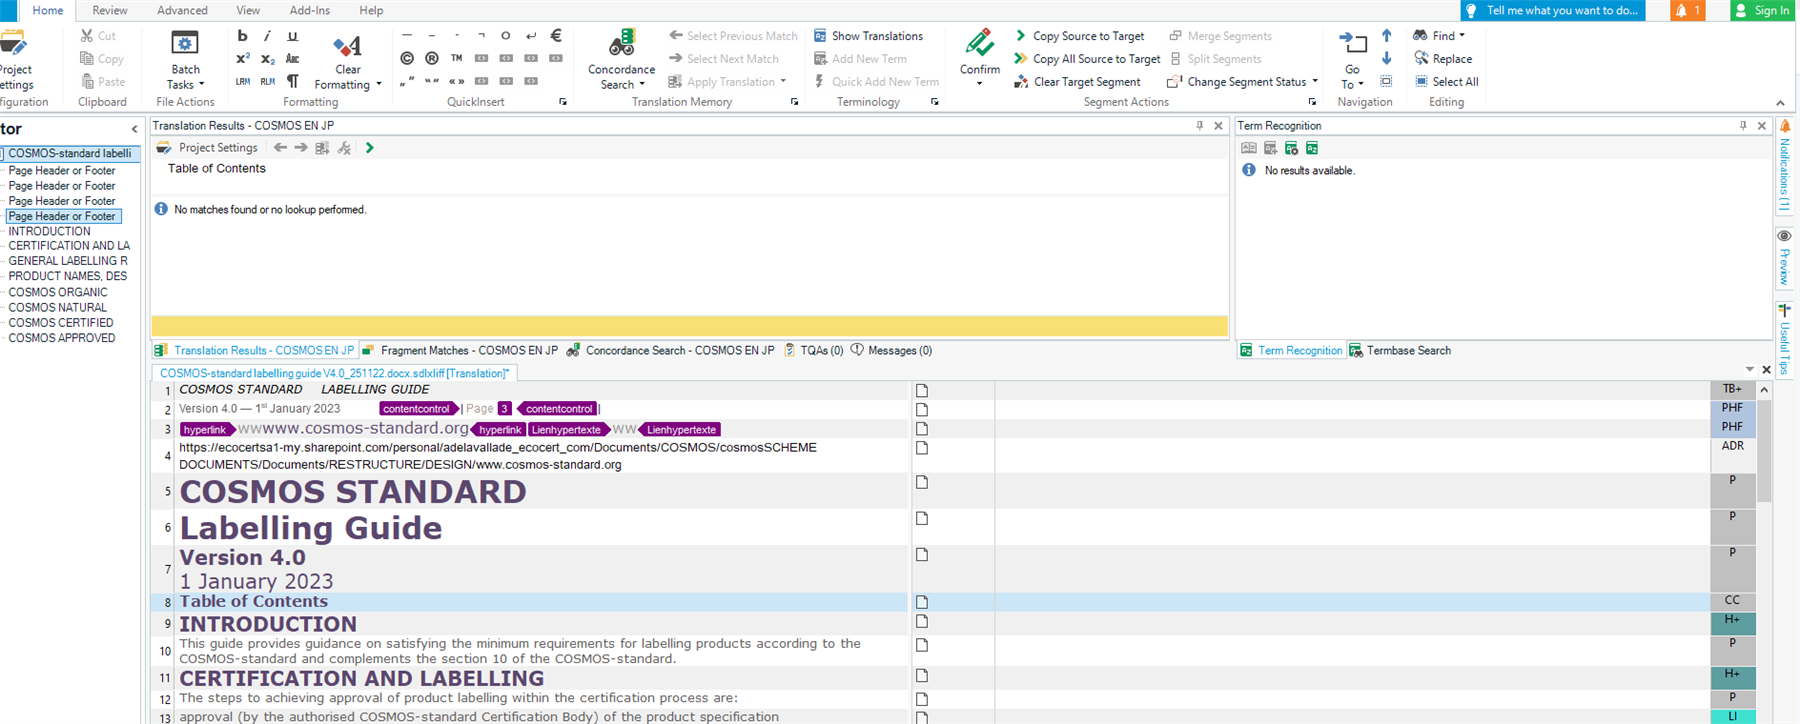Click Clear Target Segment
Screen dimensions: 1800x724
[x=1077, y=82]
